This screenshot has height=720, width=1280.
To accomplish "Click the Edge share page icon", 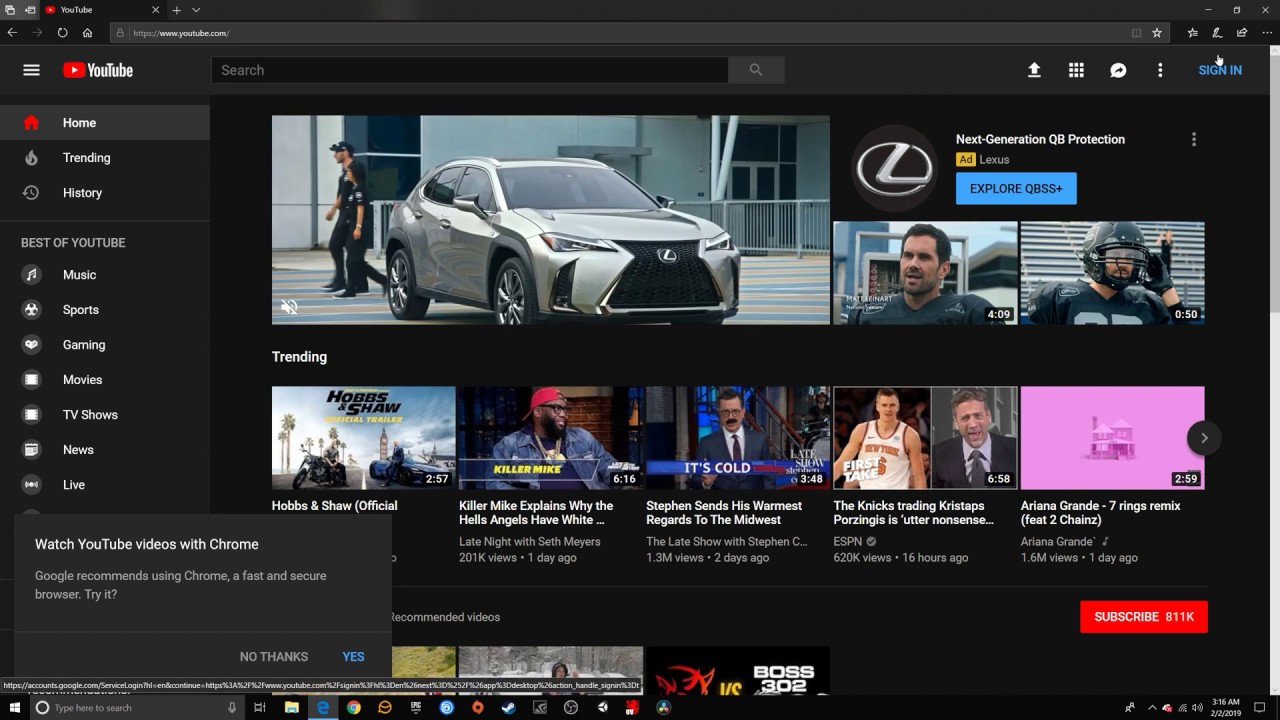I will click(x=1242, y=33).
